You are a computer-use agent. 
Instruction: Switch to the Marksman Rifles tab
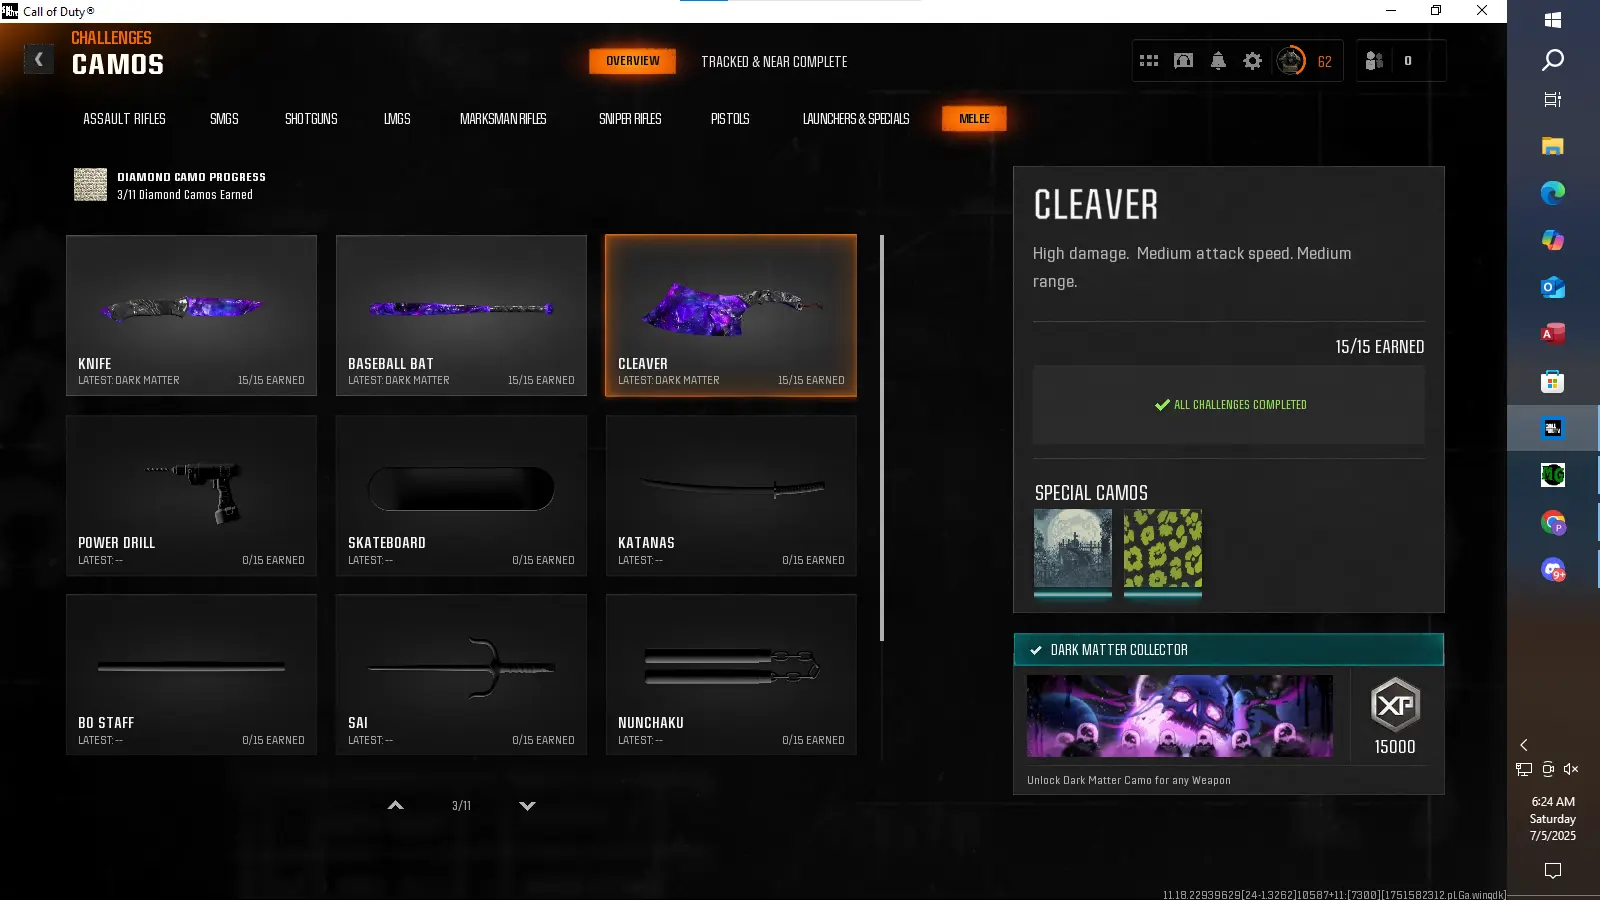pos(503,119)
